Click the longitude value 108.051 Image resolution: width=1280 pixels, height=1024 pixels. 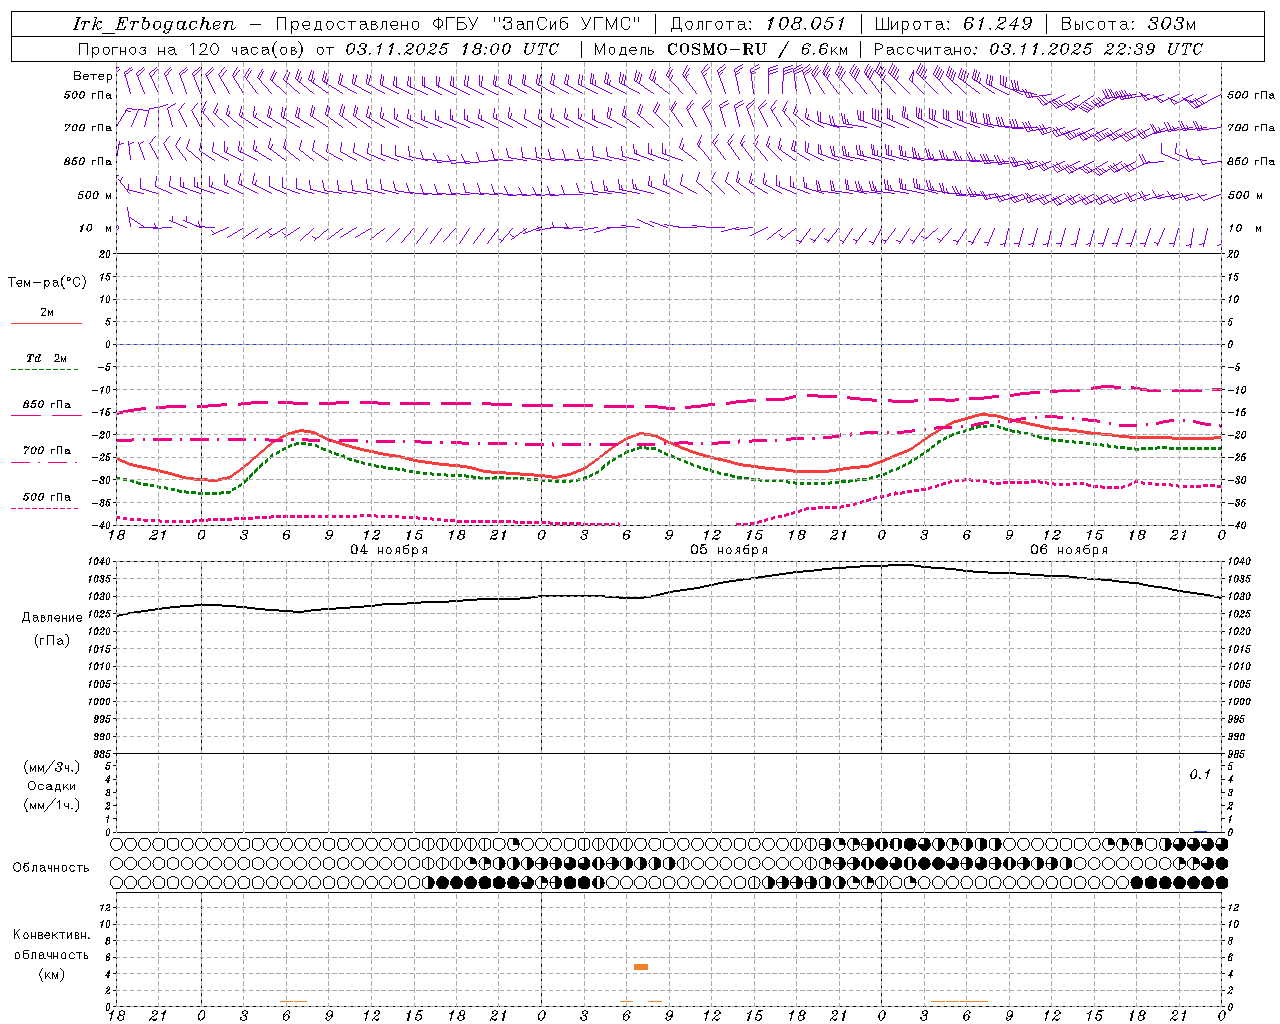(805, 24)
